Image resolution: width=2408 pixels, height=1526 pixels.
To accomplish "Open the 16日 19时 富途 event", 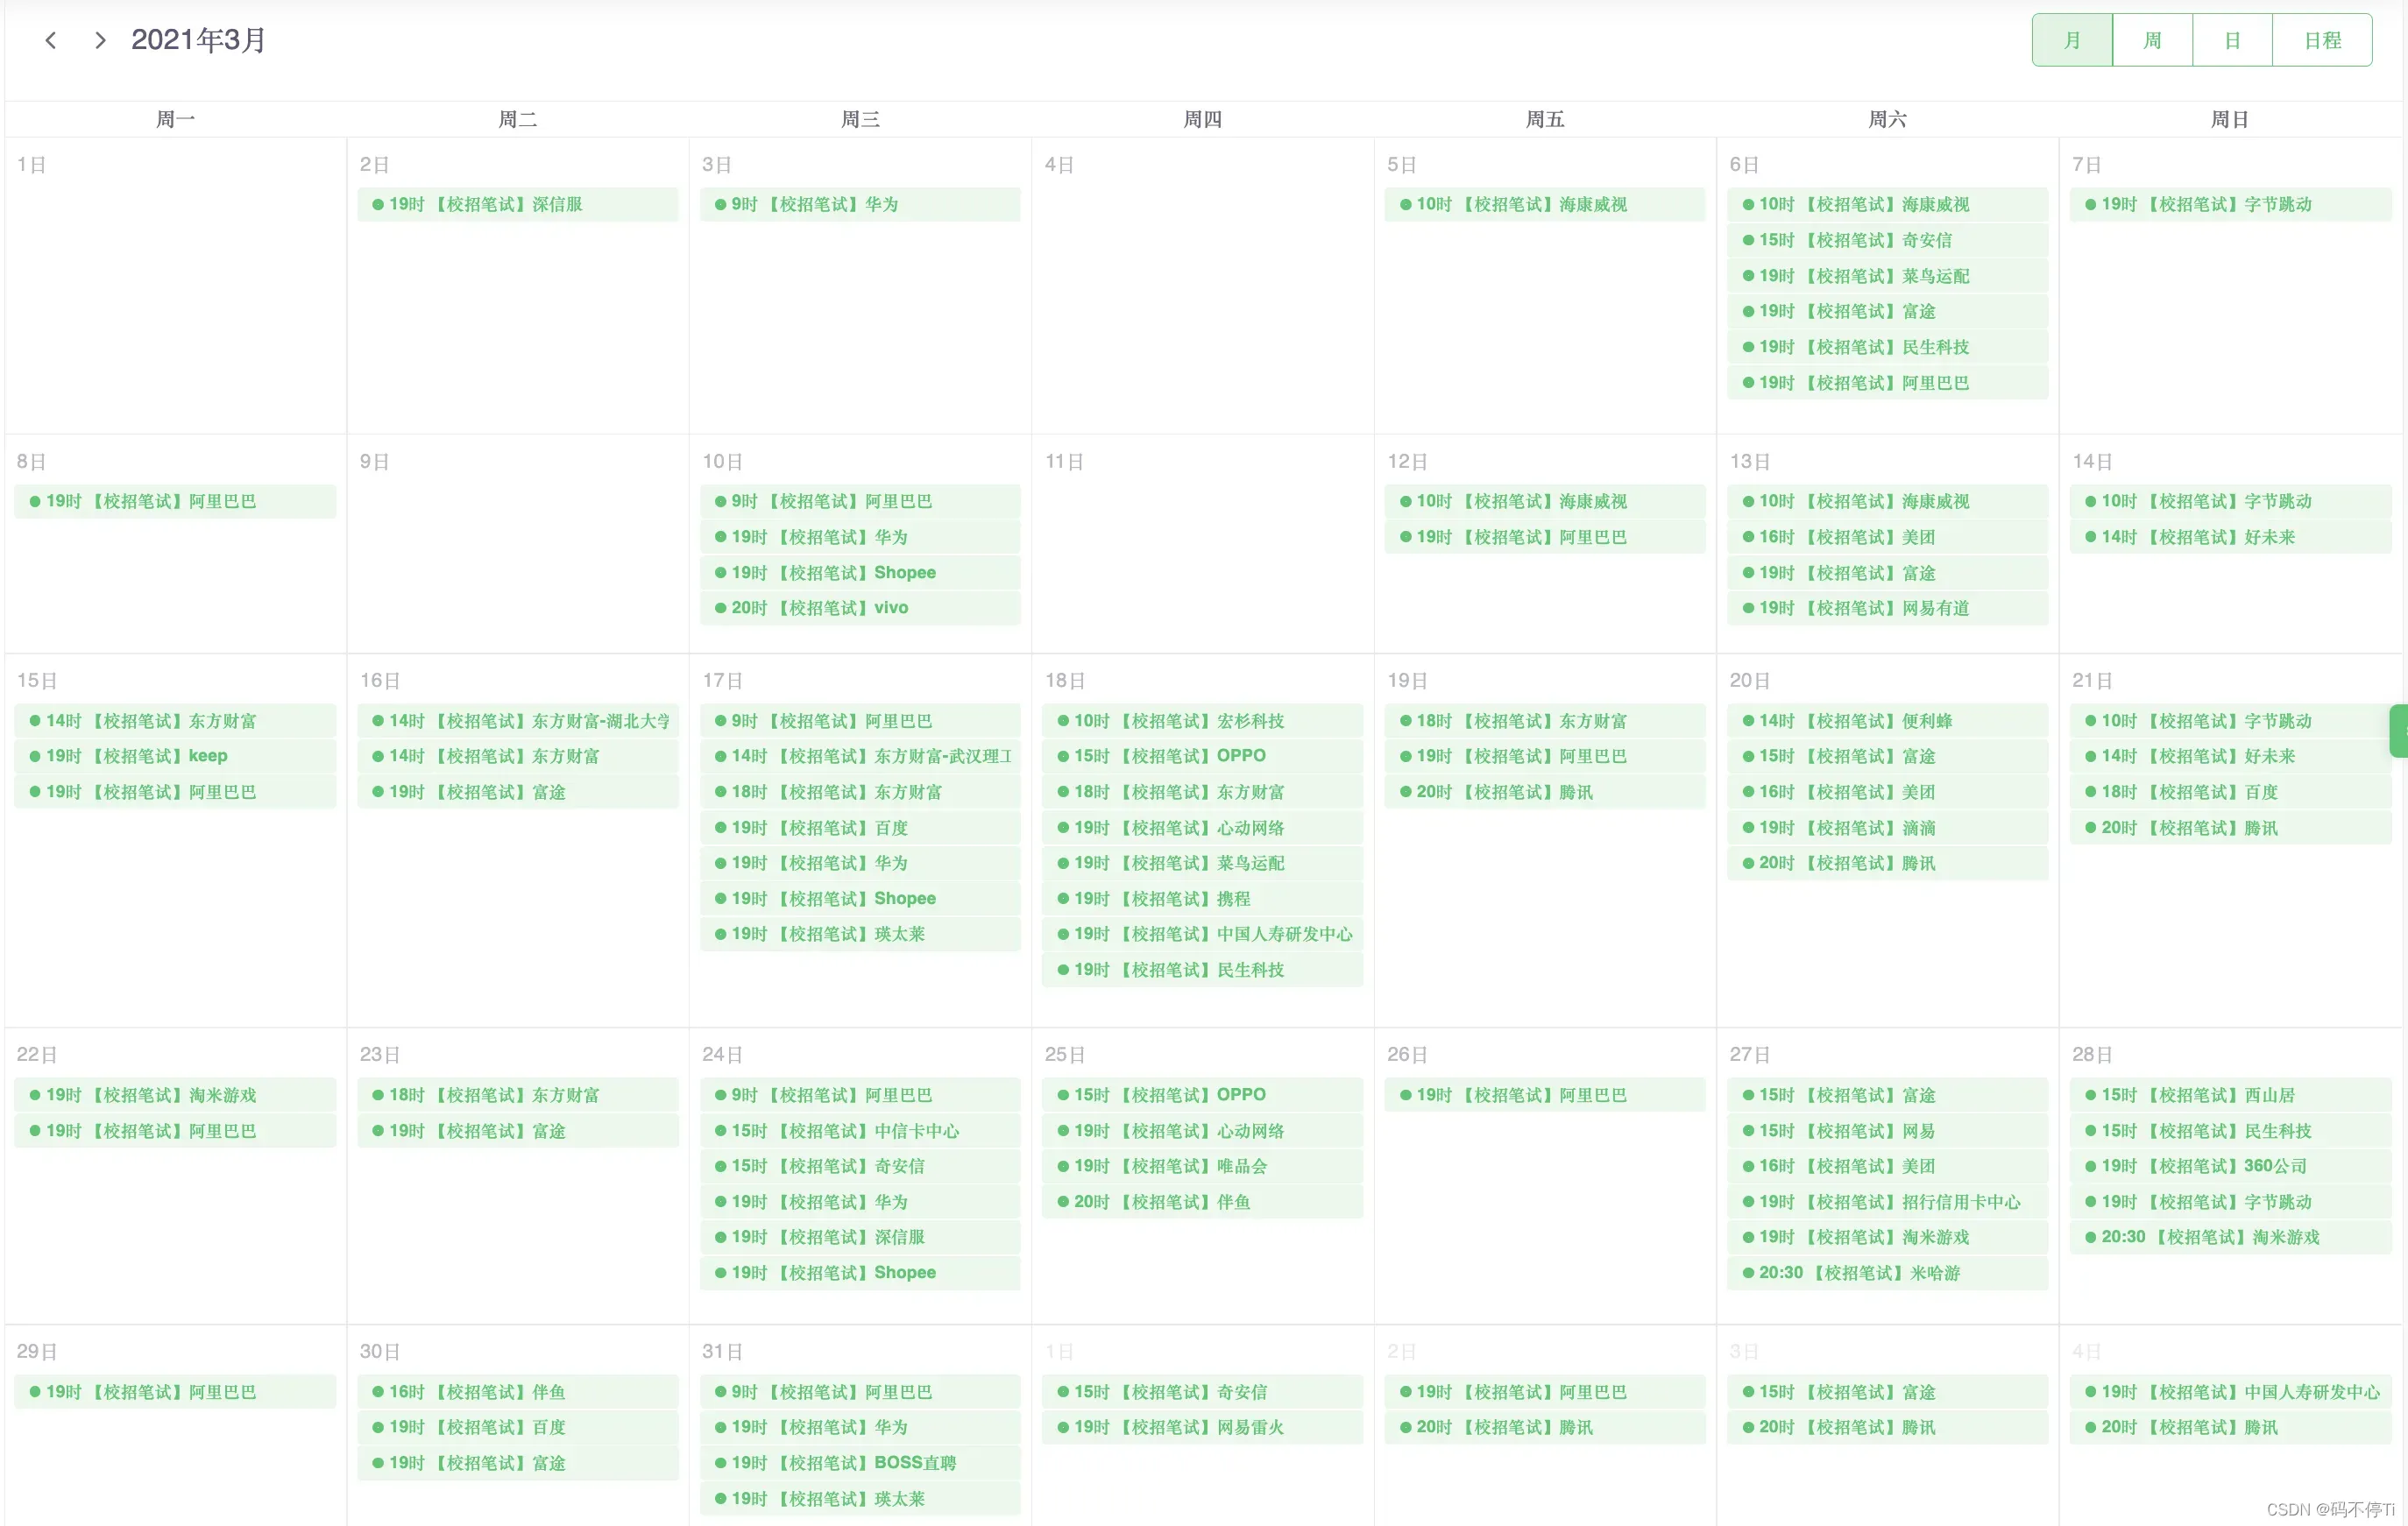I will tap(518, 792).
